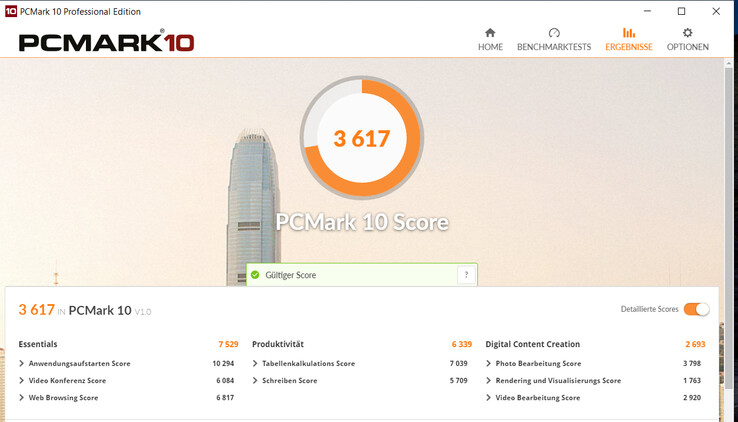The width and height of the screenshot is (738, 422).
Task: Click the value 3 798
Action: pos(692,363)
